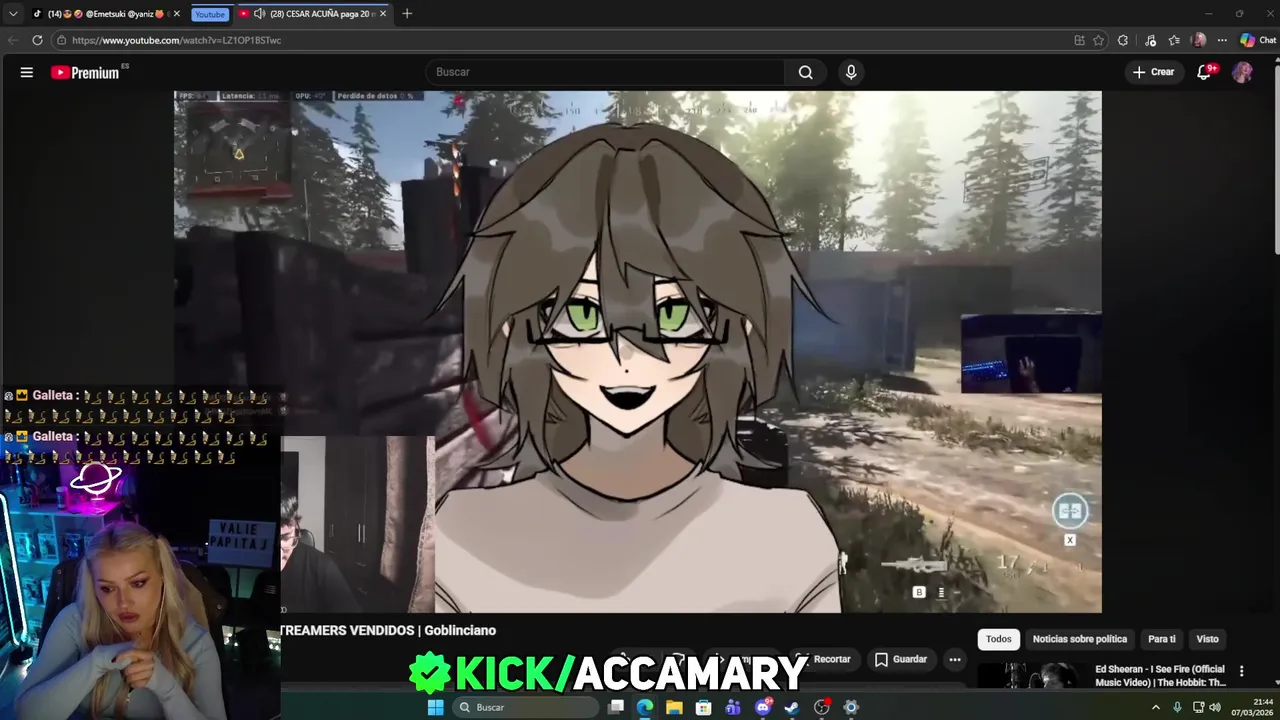1280x720 pixels.
Task: Open File Explorer from the taskbar
Action: (x=674, y=707)
